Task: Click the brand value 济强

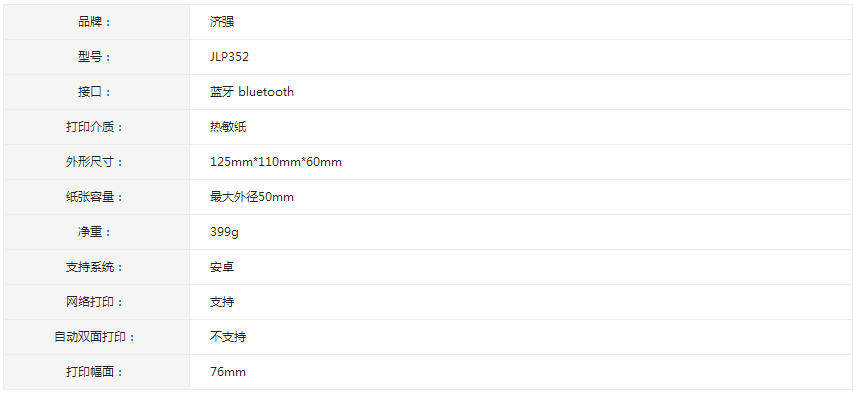Action: (x=222, y=22)
